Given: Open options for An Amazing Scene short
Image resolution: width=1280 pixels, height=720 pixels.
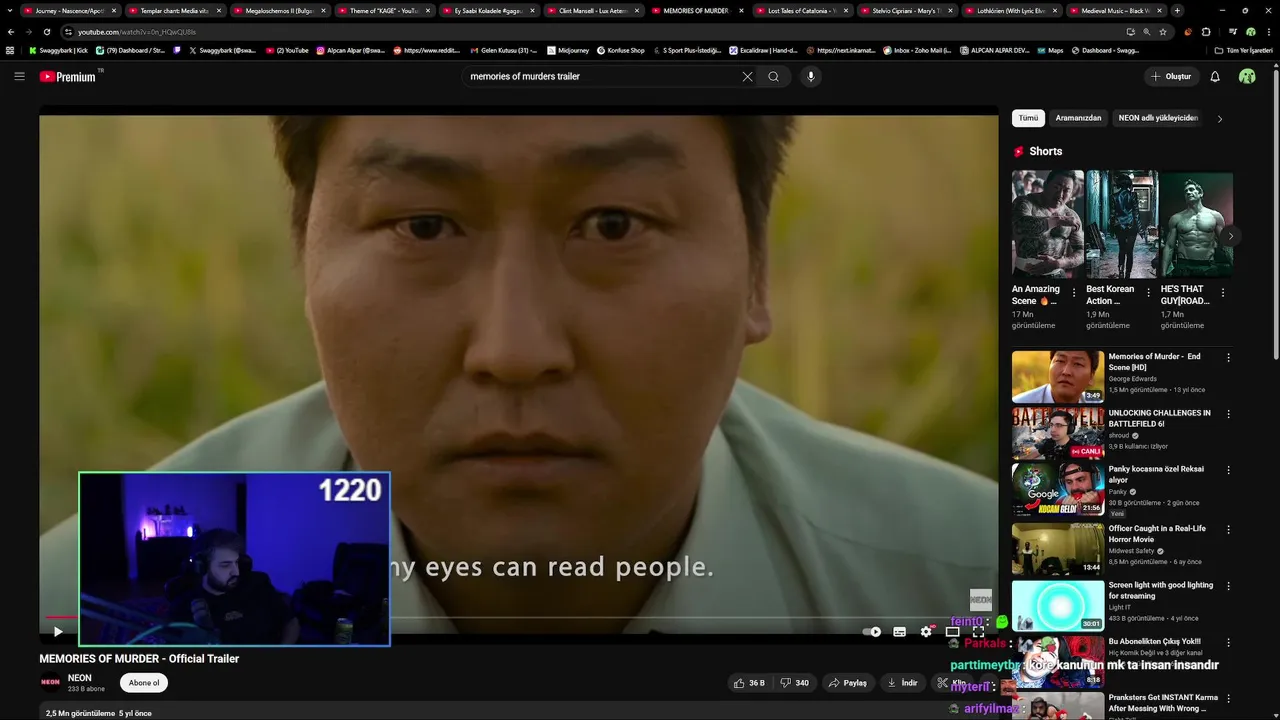Looking at the screenshot, I should point(1074,293).
